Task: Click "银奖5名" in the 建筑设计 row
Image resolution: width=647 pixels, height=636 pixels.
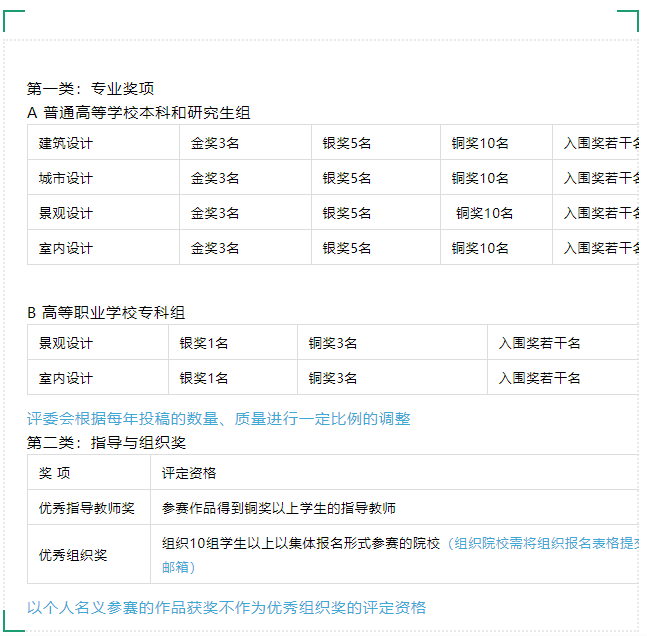Action: tap(347, 144)
